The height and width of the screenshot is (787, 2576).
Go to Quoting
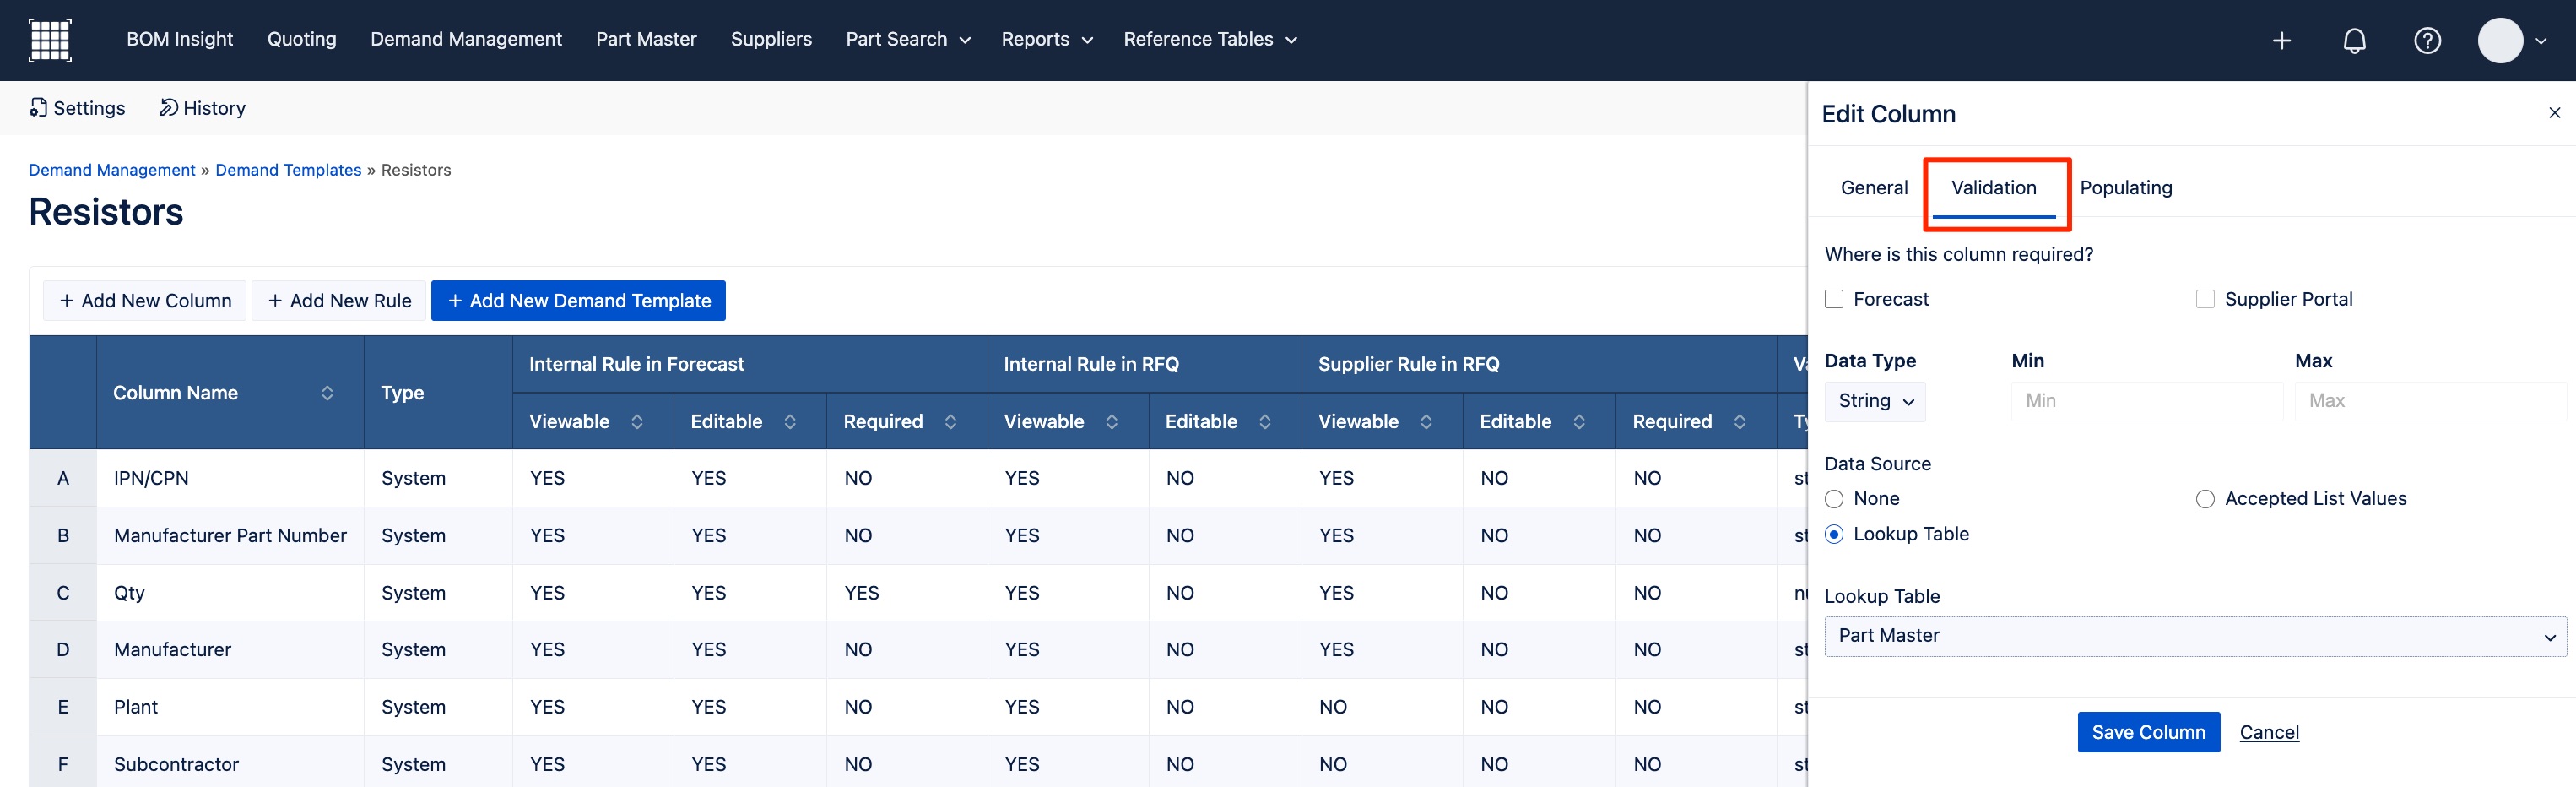[x=302, y=39]
